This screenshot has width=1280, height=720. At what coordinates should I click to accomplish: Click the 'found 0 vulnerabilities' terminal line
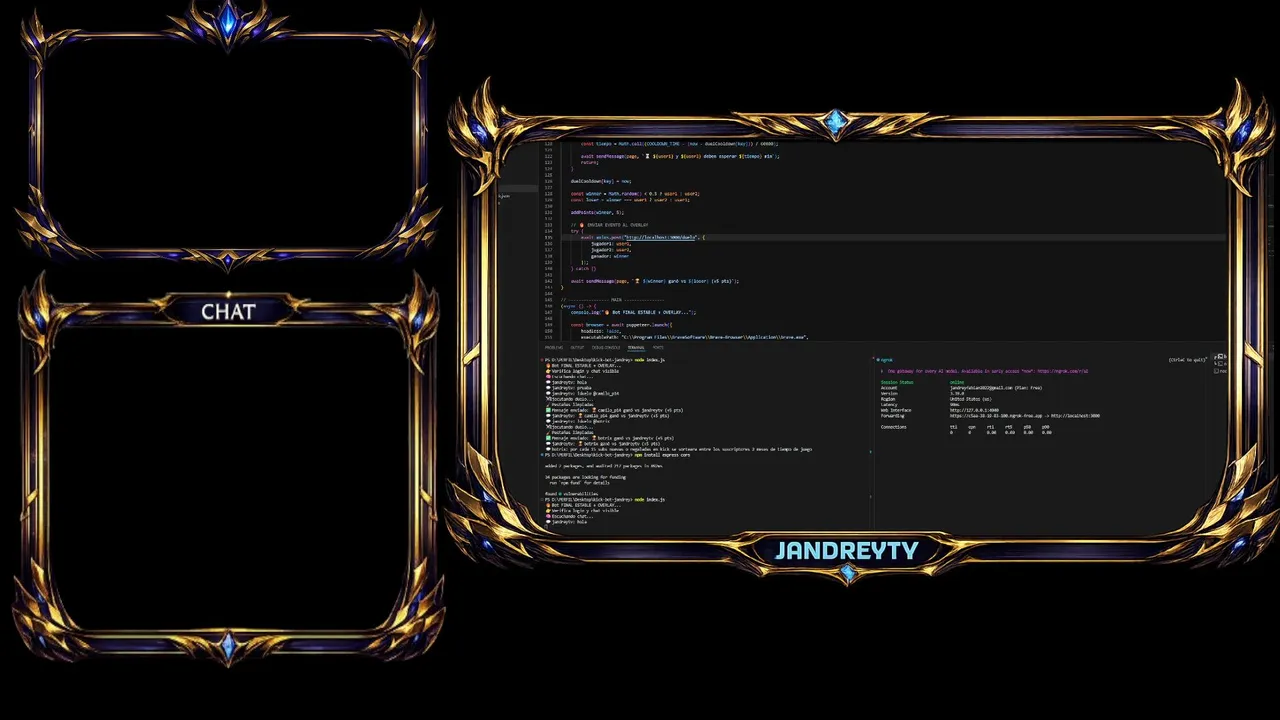tap(571, 494)
